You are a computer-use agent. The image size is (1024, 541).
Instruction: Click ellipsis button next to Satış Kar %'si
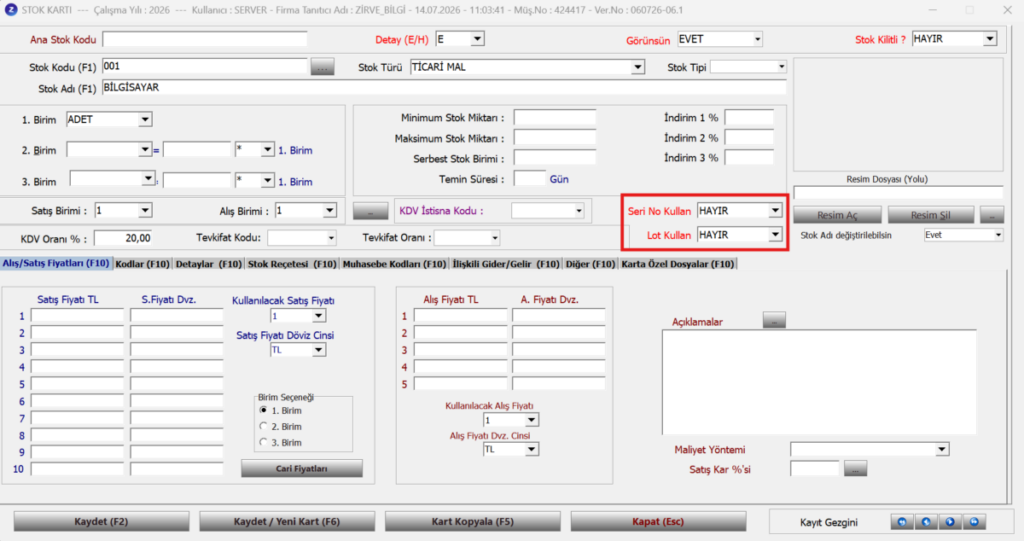(x=855, y=468)
